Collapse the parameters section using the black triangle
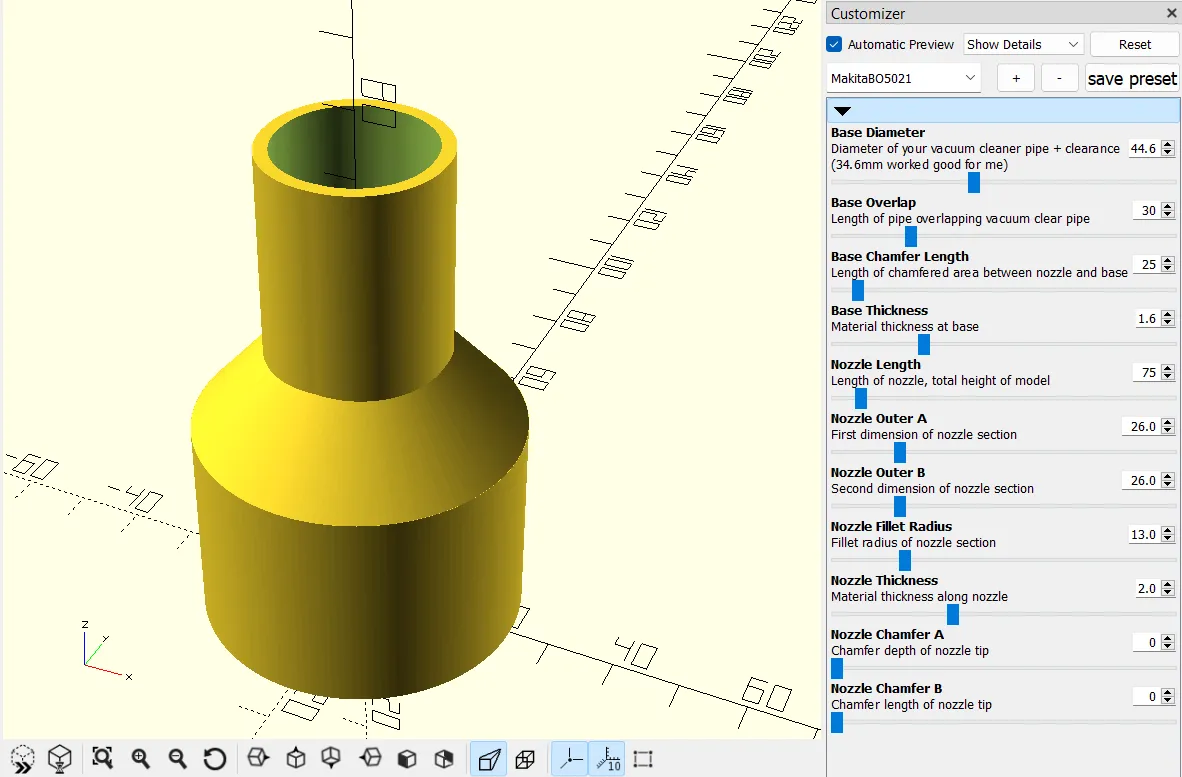Image resolution: width=1182 pixels, height=777 pixels. pyautogui.click(x=842, y=111)
